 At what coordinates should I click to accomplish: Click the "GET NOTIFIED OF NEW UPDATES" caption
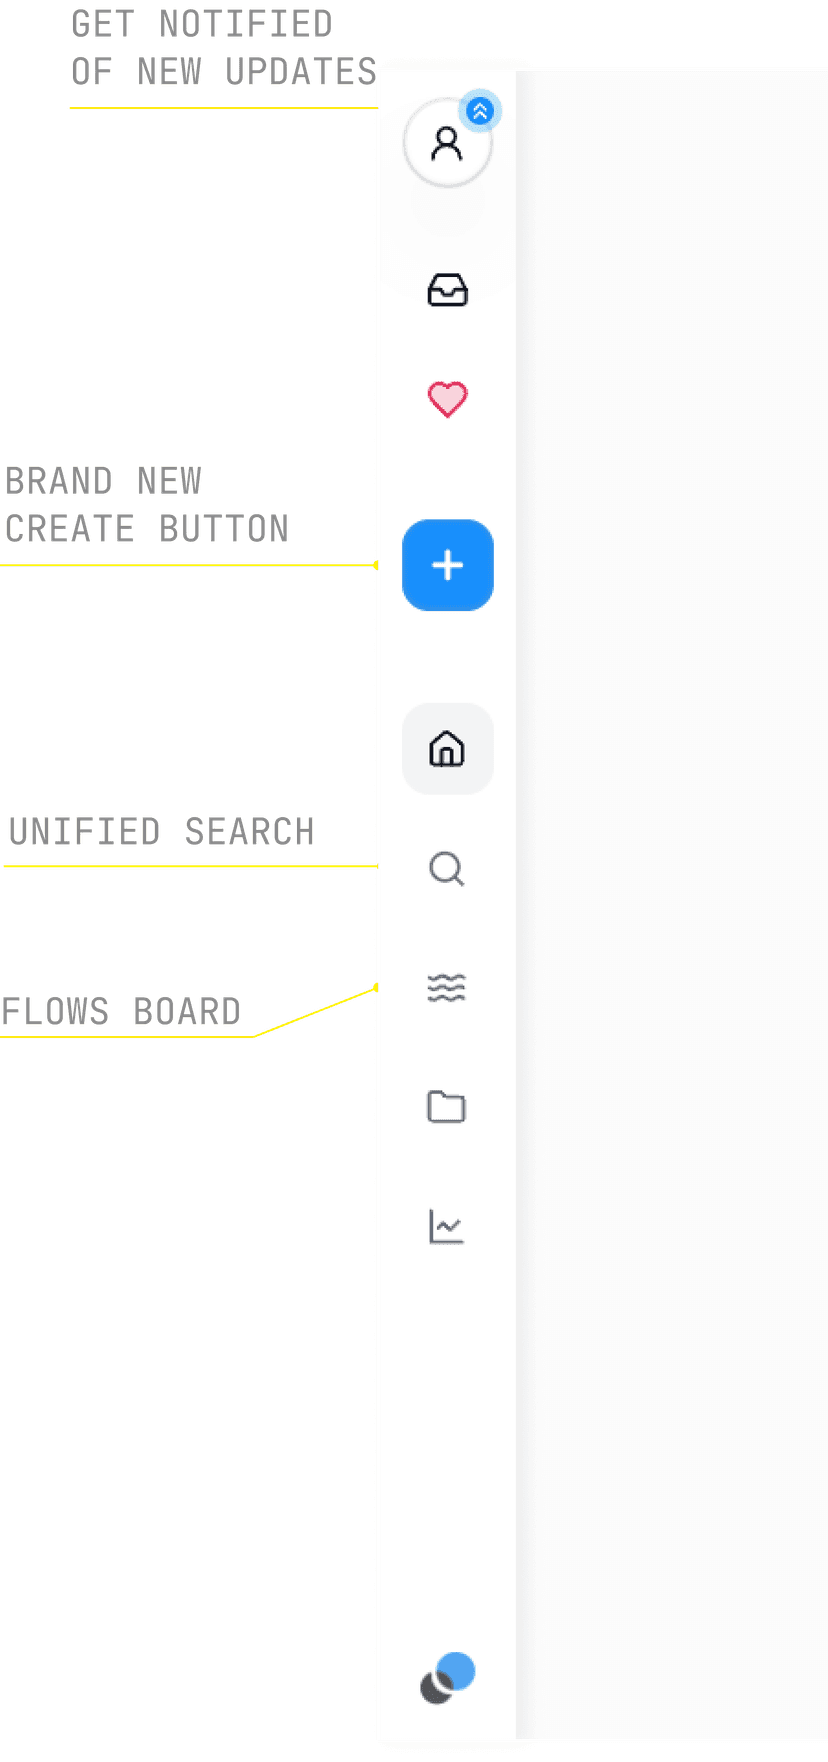(224, 48)
